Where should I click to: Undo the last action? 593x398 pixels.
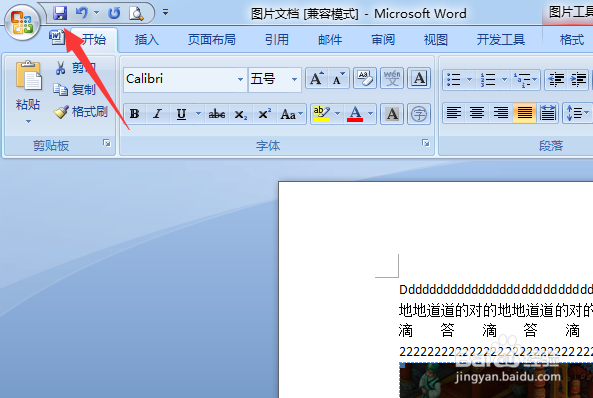point(82,13)
